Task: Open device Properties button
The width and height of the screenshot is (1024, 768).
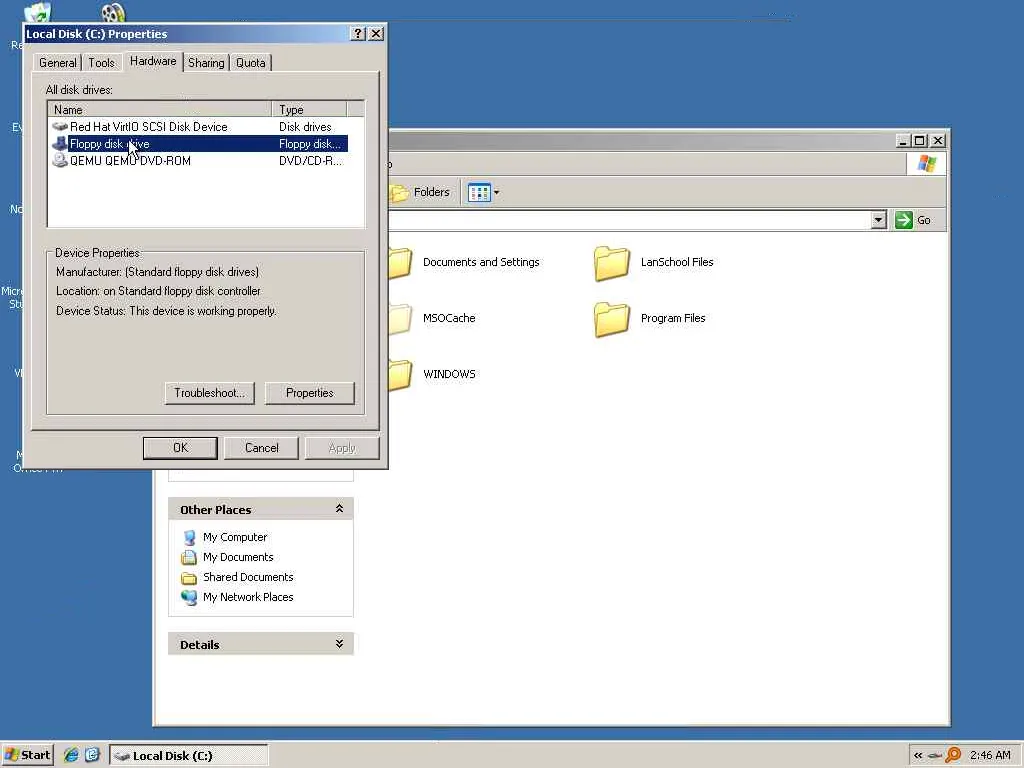Action: point(310,393)
